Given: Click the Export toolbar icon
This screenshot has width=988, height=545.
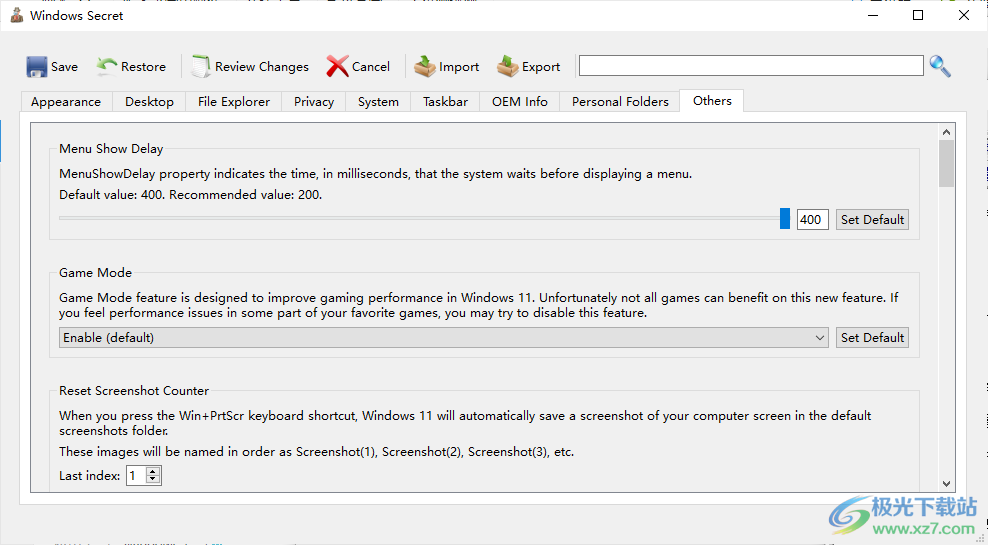Looking at the screenshot, I should pyautogui.click(x=508, y=67).
